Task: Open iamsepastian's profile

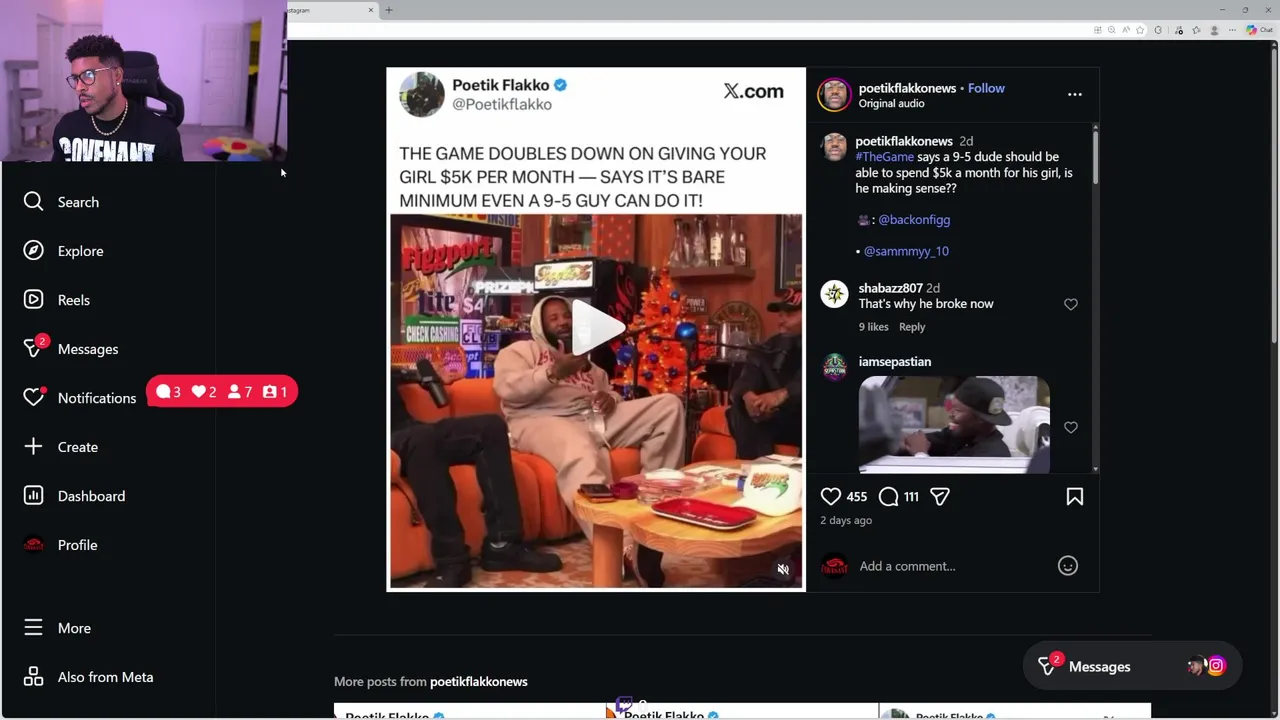Action: pyautogui.click(x=894, y=362)
